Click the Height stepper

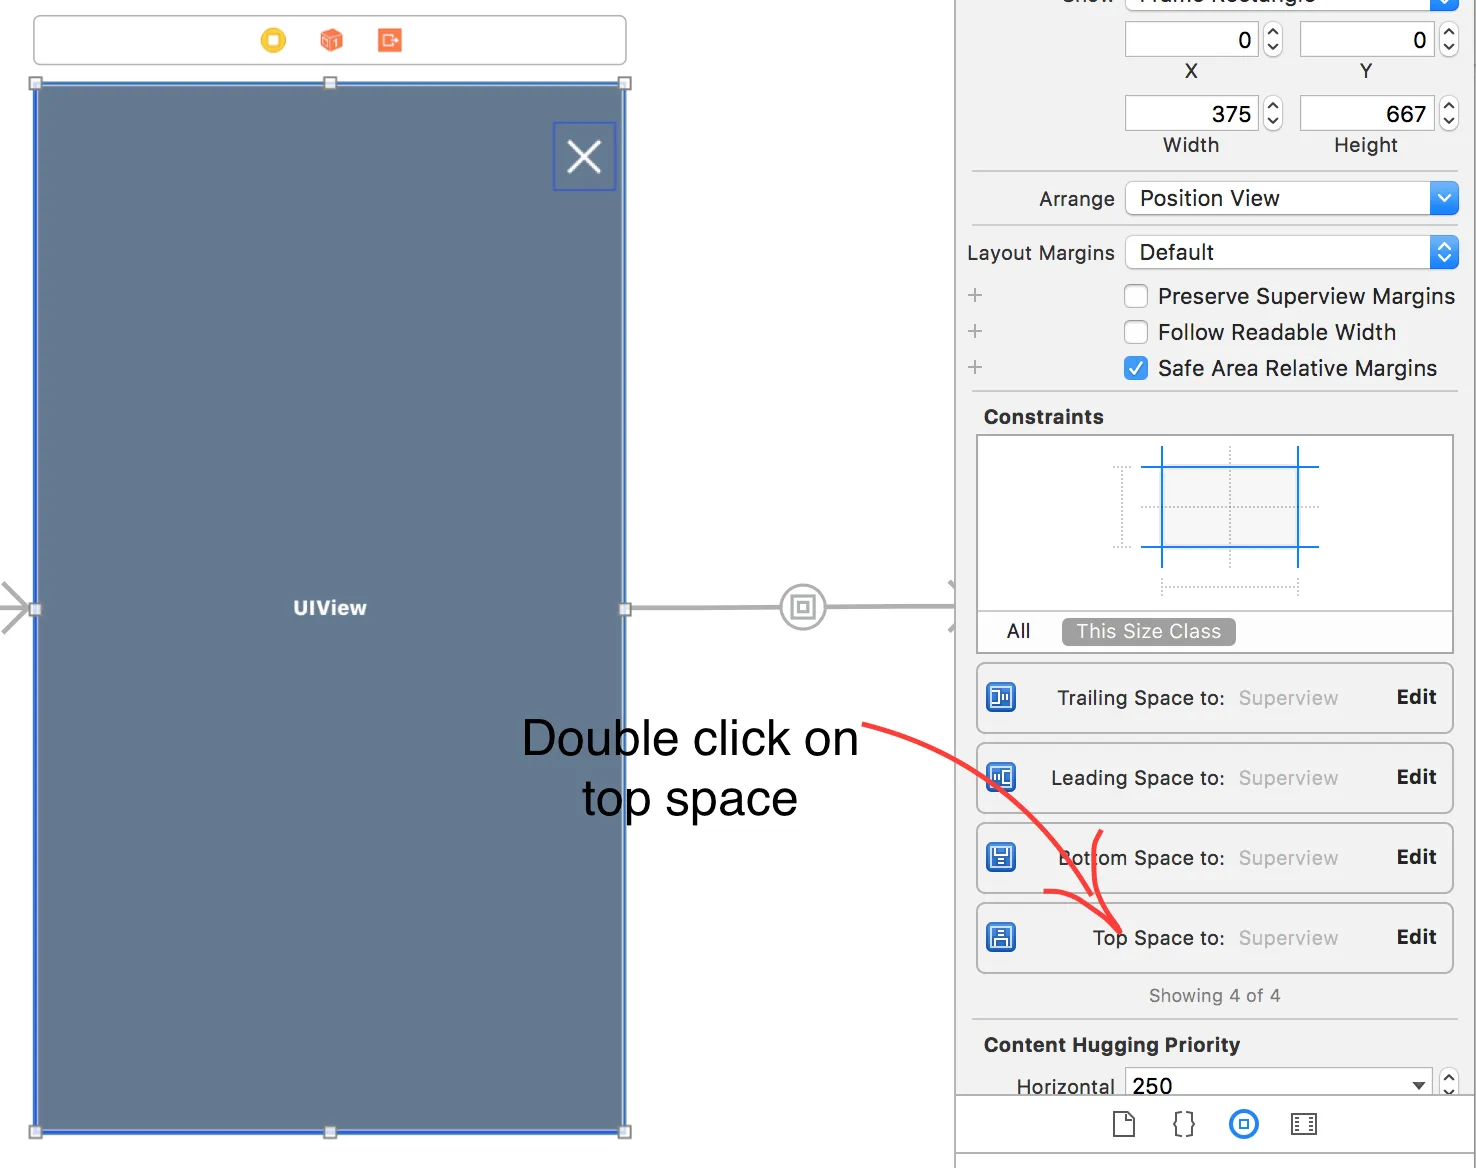(x=1448, y=114)
